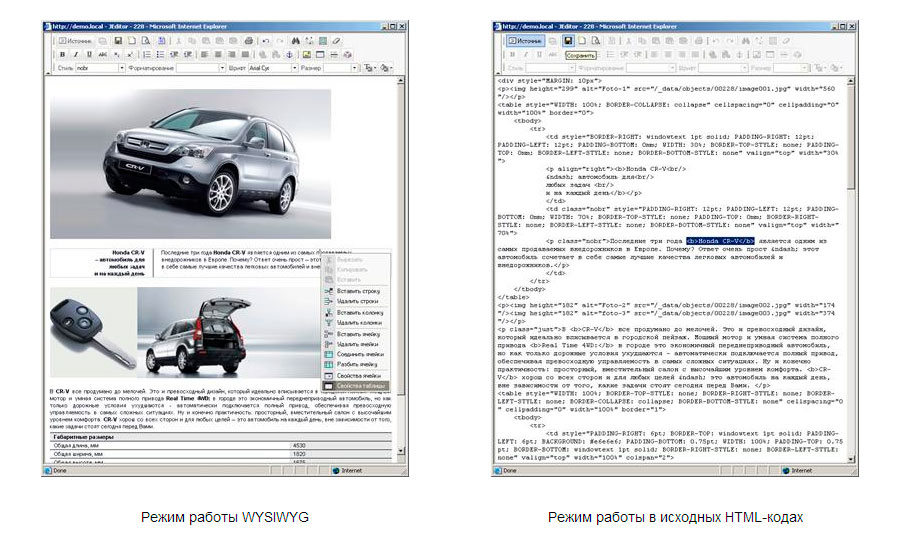Click the align center icon in WYSIWYG window
The width and height of the screenshot is (900, 545).
(x=218, y=54)
